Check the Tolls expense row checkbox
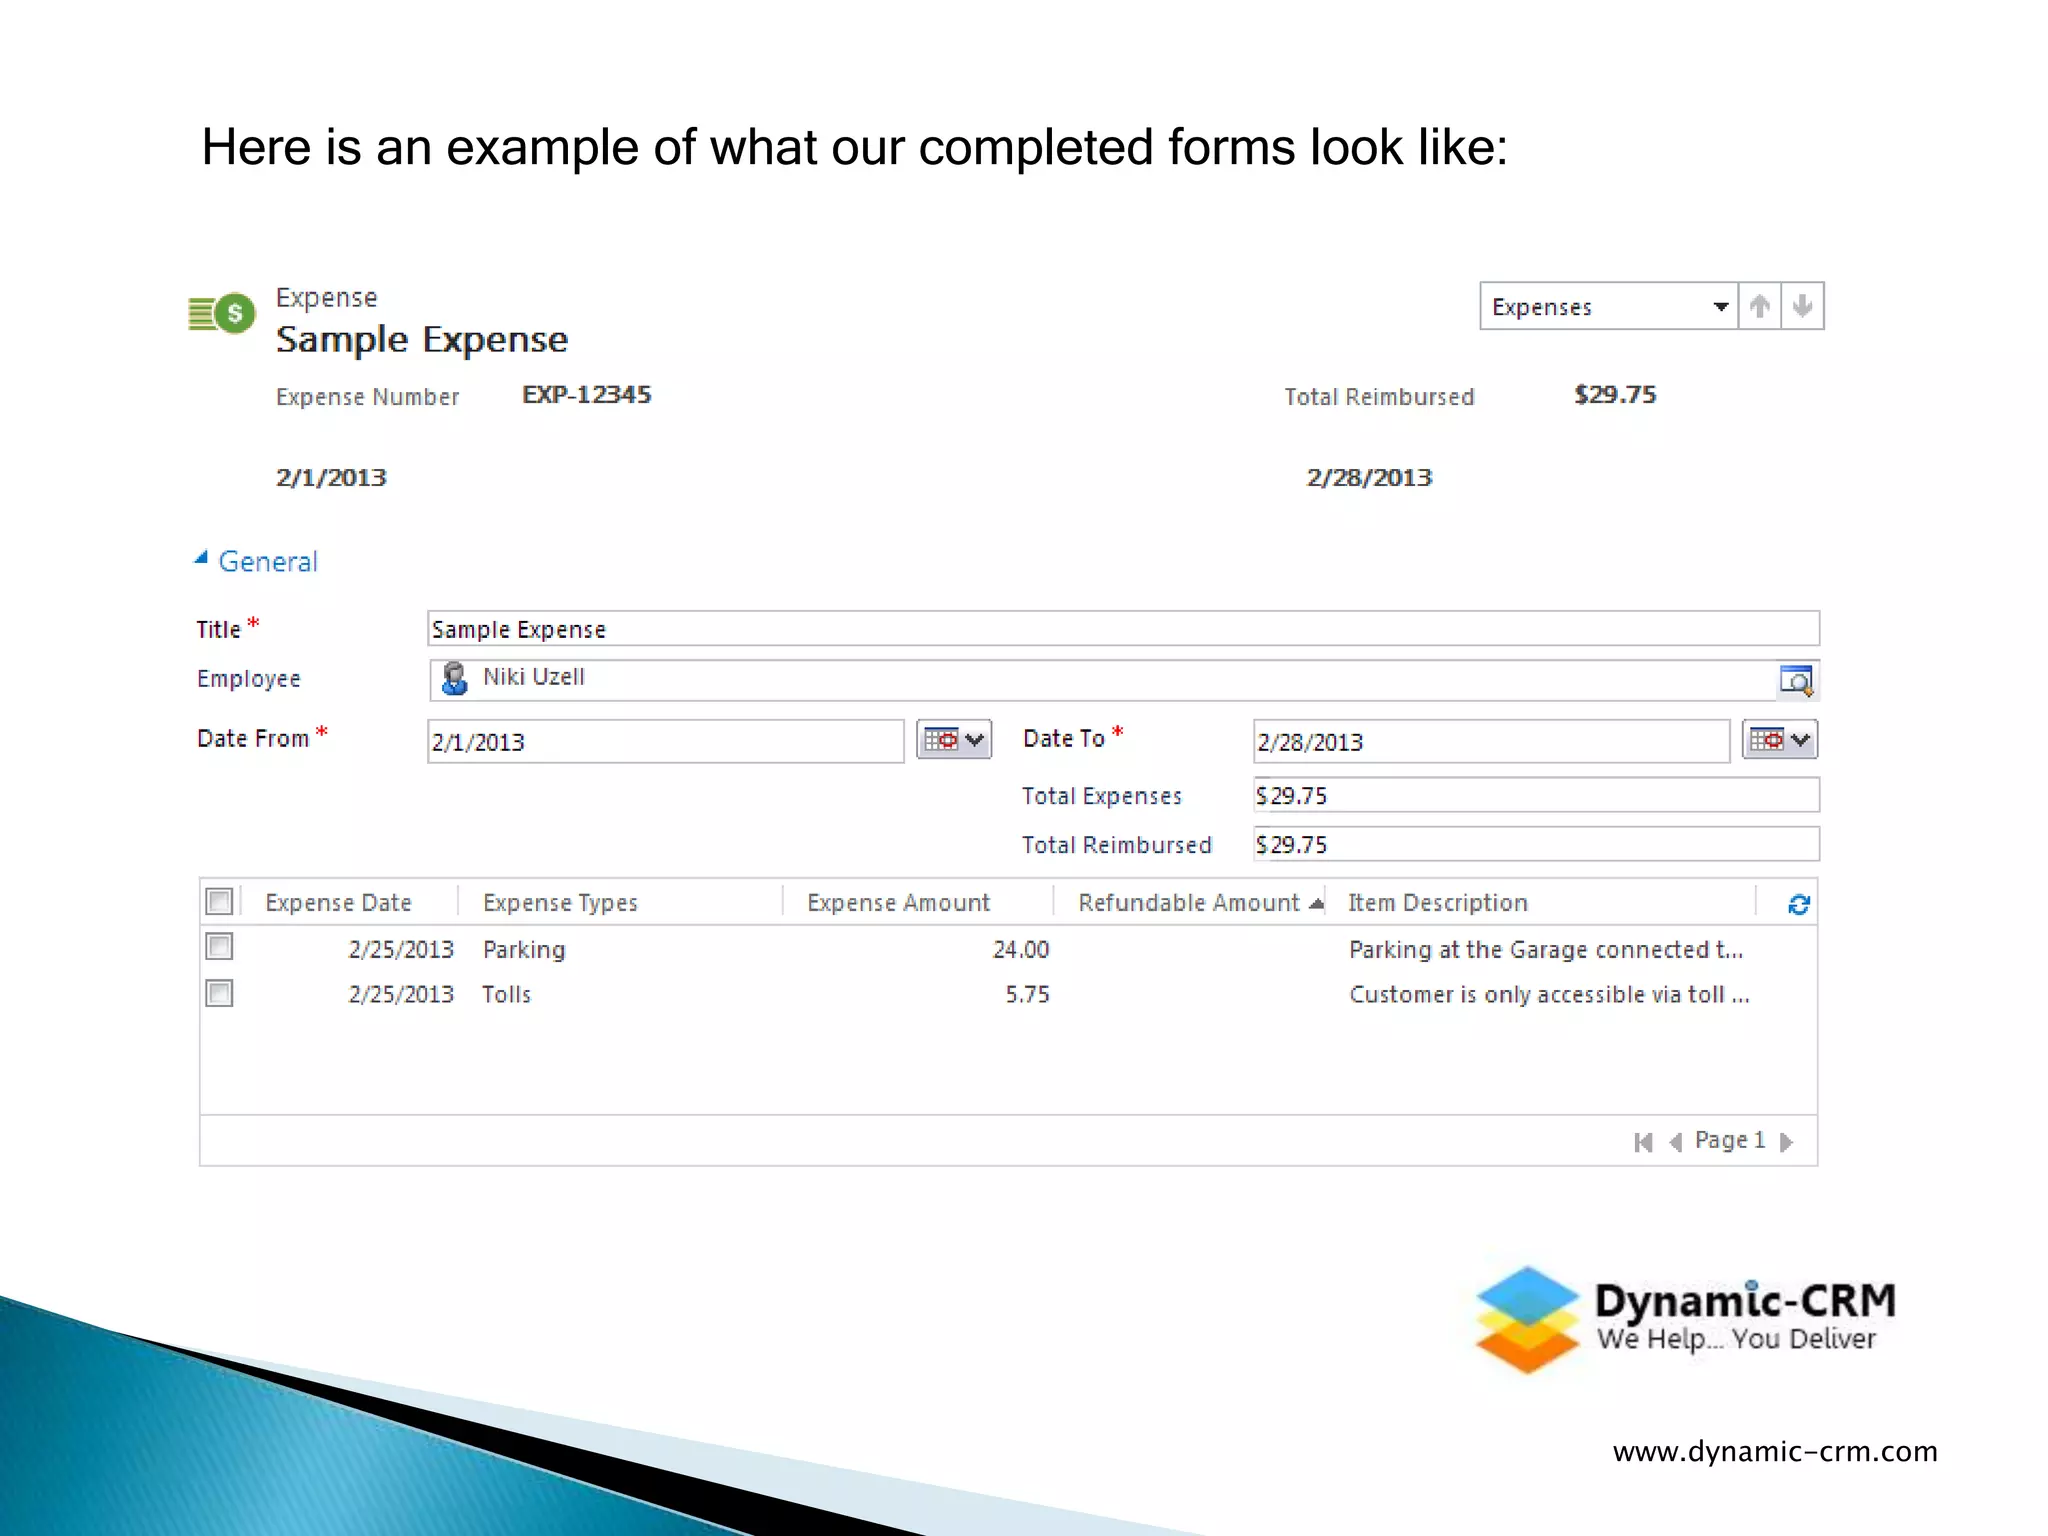 tap(219, 993)
